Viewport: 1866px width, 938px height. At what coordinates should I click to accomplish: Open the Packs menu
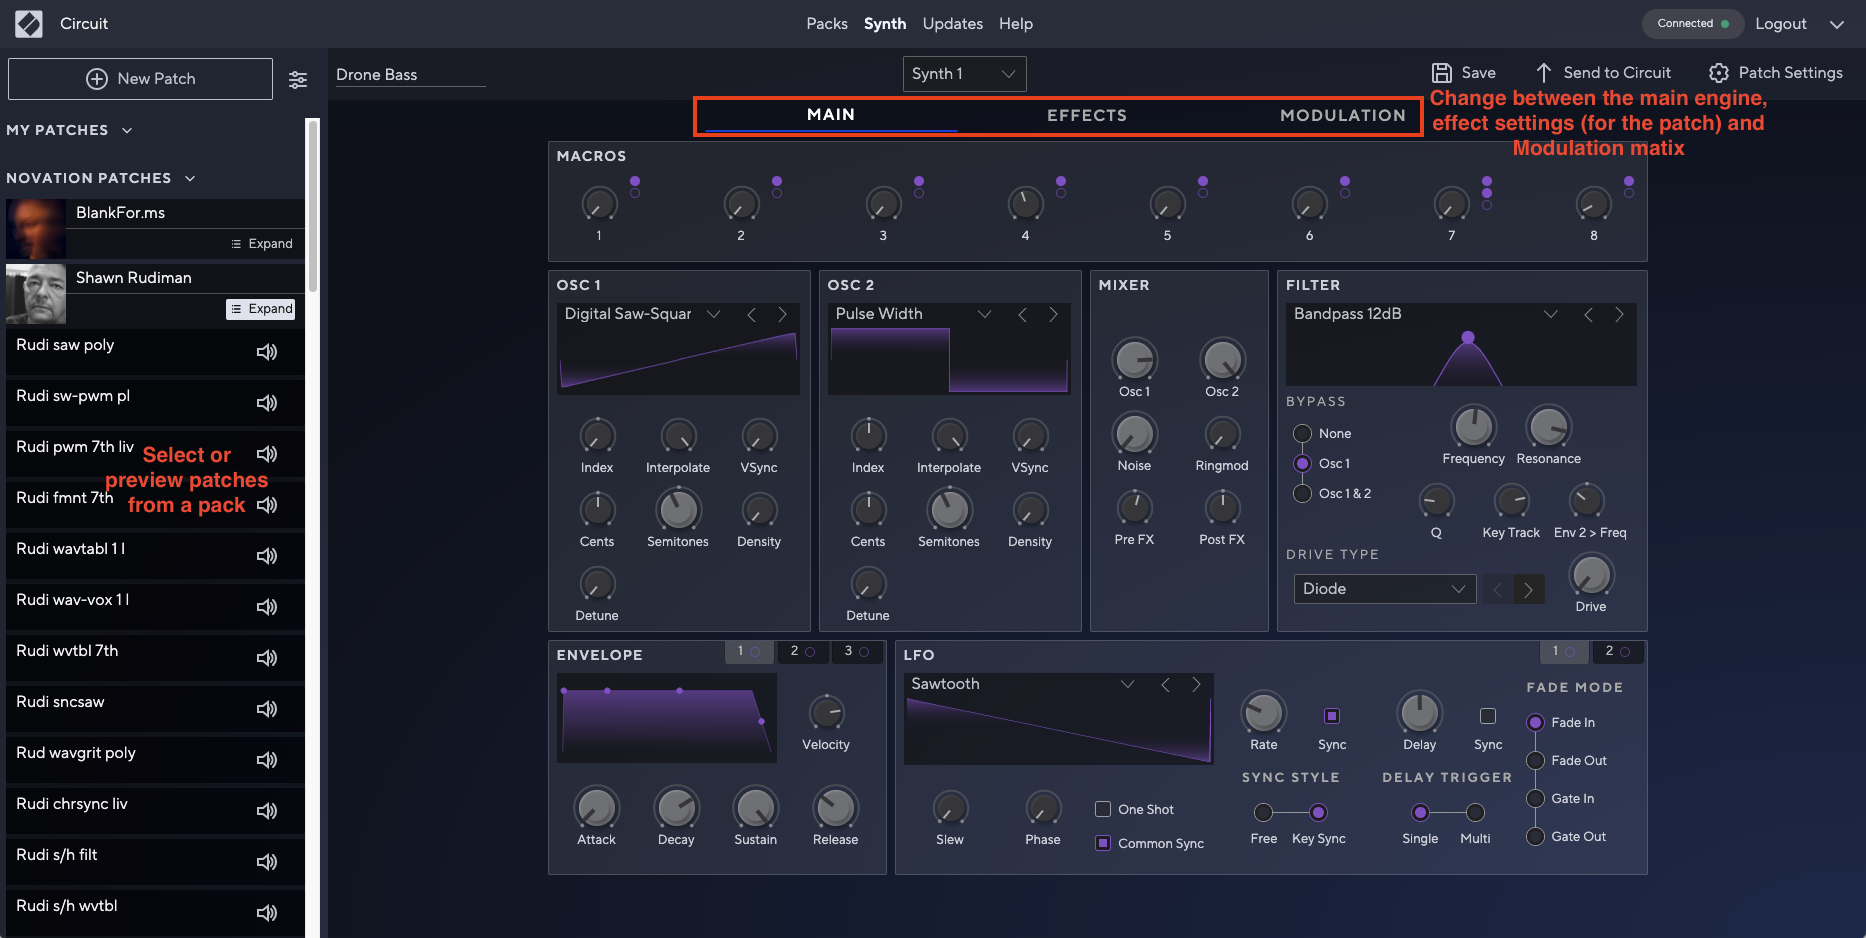(827, 24)
